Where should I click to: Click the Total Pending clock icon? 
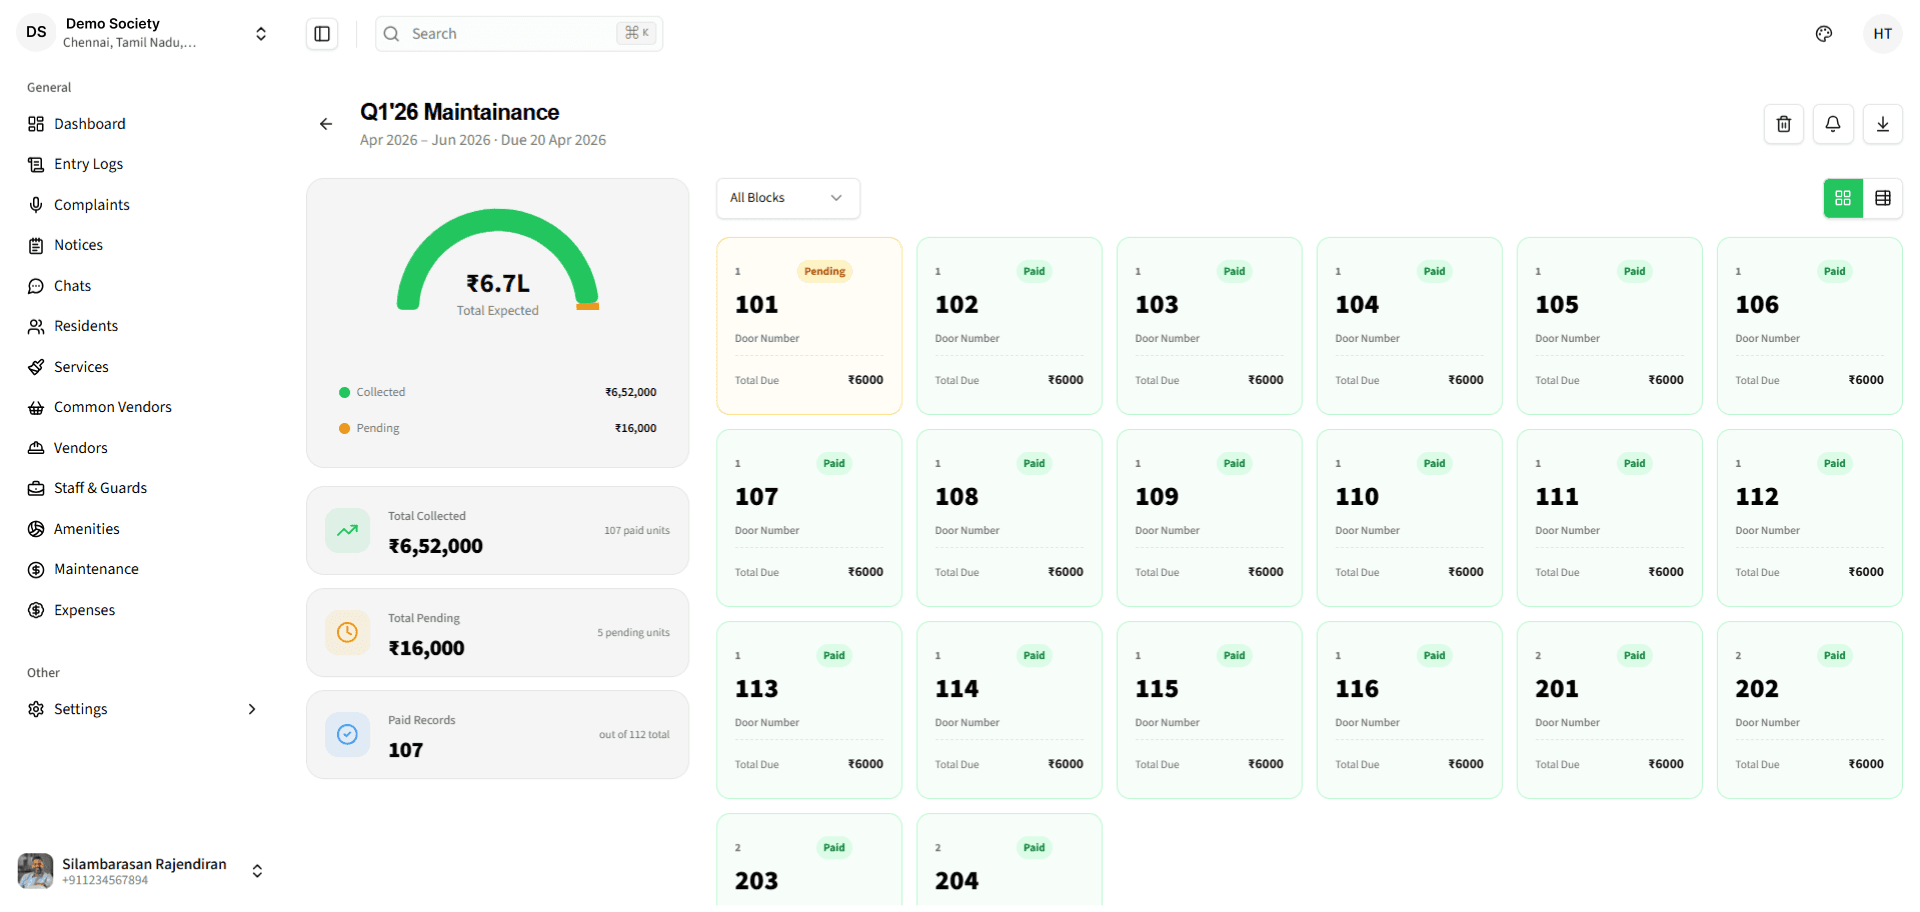tap(347, 633)
